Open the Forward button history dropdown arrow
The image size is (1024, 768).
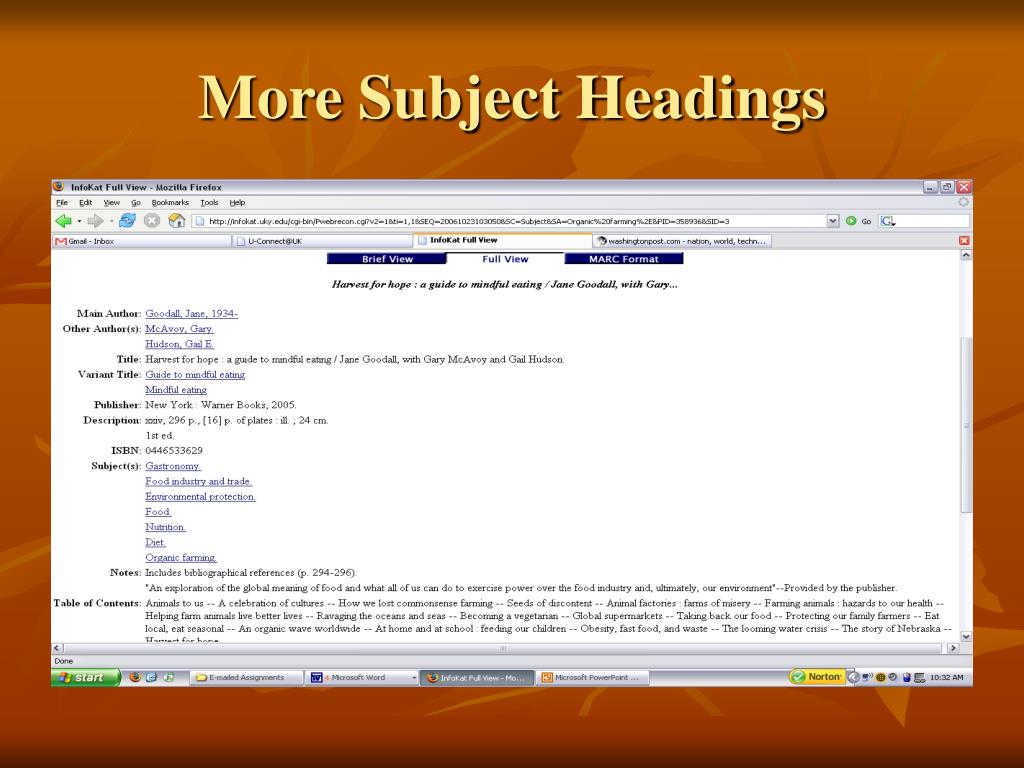click(111, 221)
